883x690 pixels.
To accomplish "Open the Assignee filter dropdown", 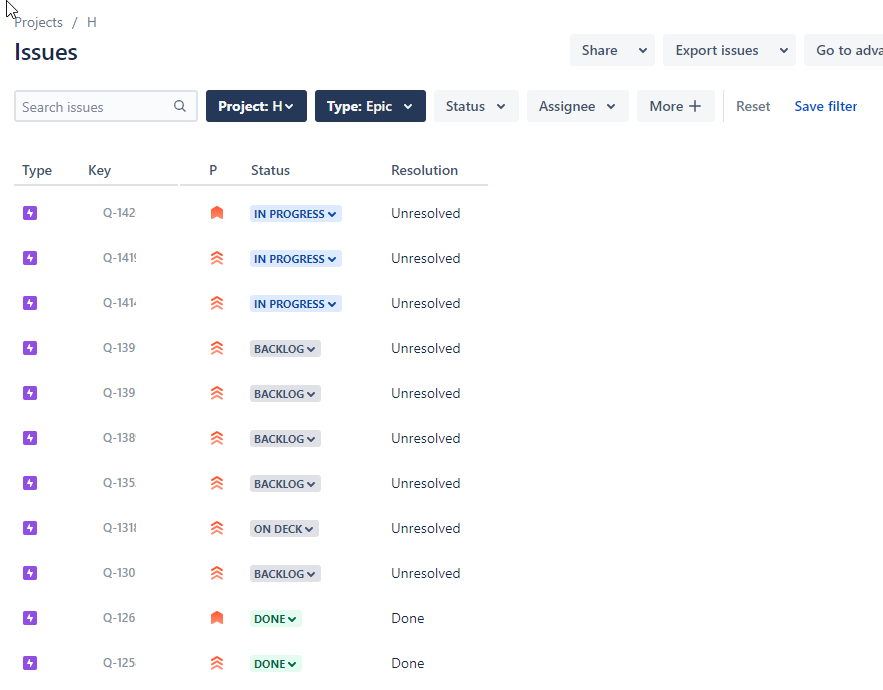I will pos(577,106).
